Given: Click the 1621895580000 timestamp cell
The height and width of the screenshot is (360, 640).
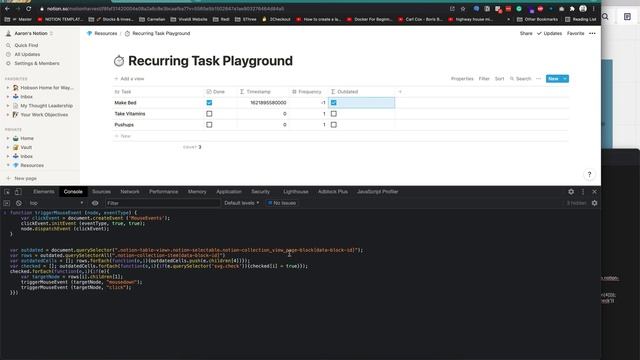Looking at the screenshot, I should coord(262,103).
